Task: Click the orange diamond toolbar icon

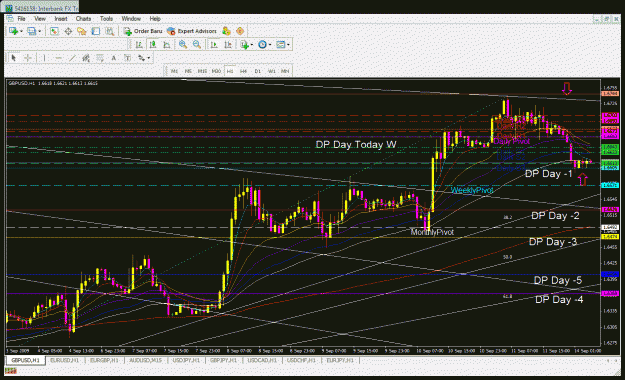Action: pos(240,31)
